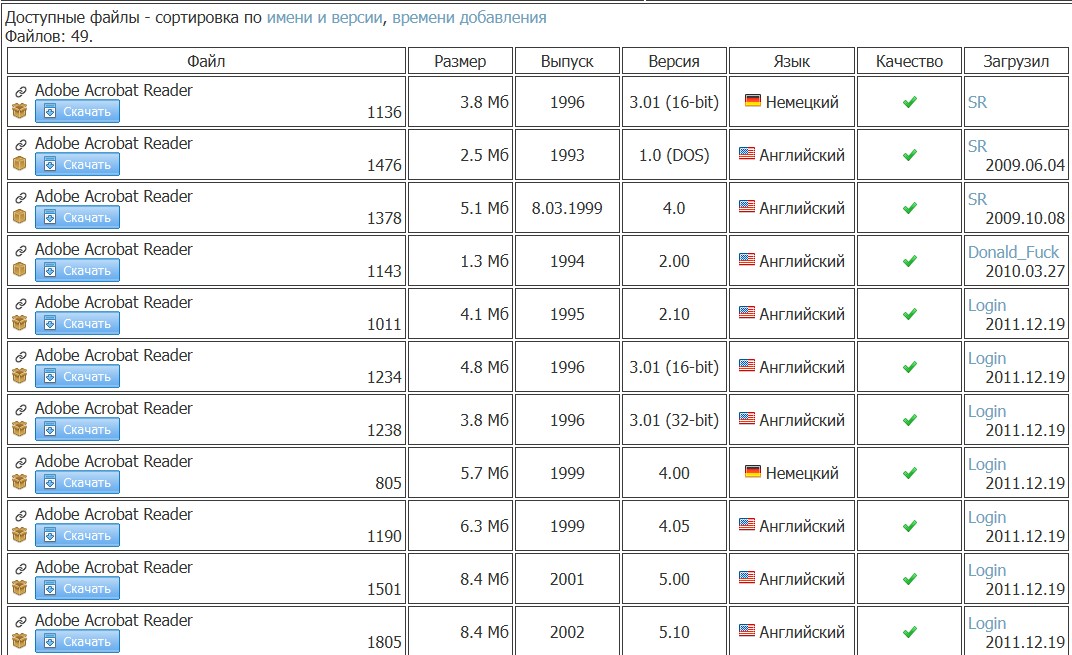Click the chain link icon in the version 2.10 row
This screenshot has height=655, width=1072.
click(x=21, y=304)
